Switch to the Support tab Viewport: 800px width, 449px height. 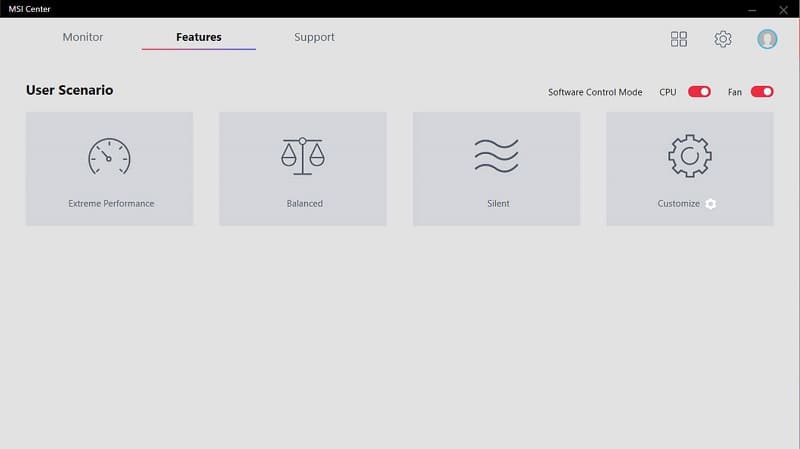click(314, 37)
